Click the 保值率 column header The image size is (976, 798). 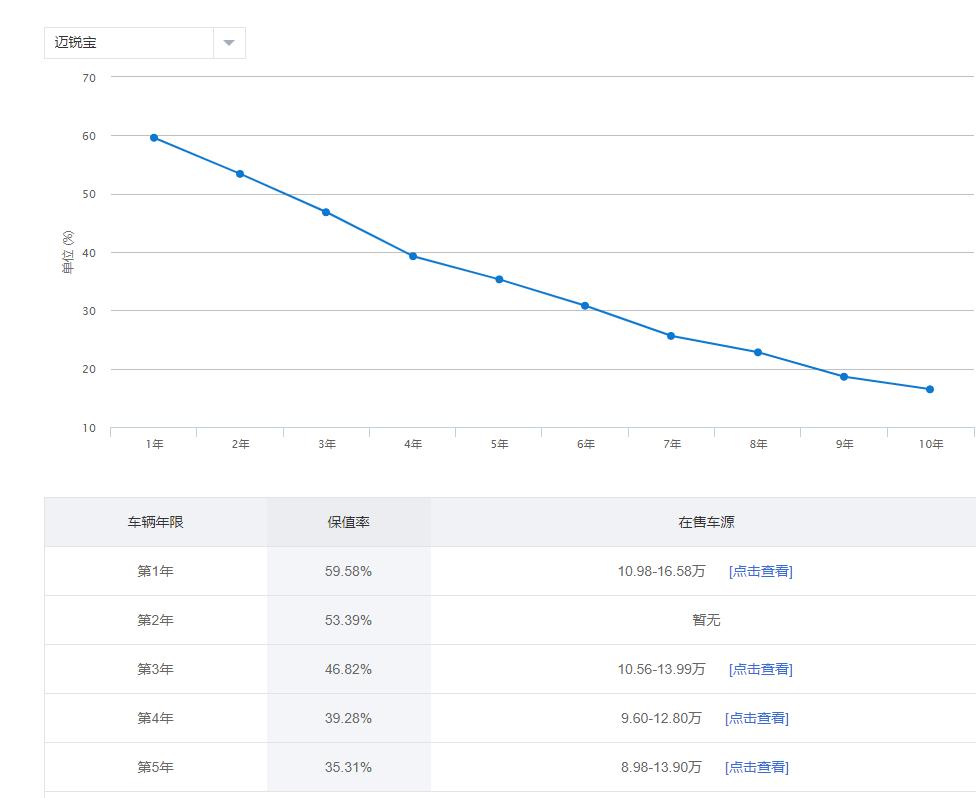tap(348, 522)
